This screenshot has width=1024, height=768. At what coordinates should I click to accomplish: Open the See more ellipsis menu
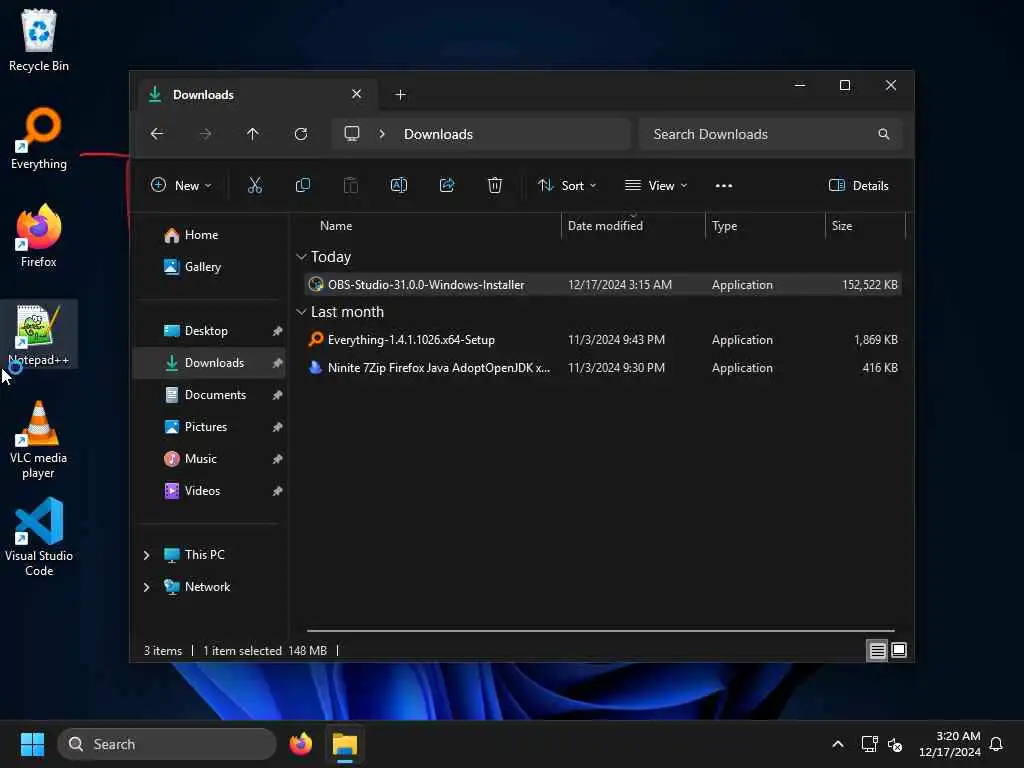coord(724,185)
